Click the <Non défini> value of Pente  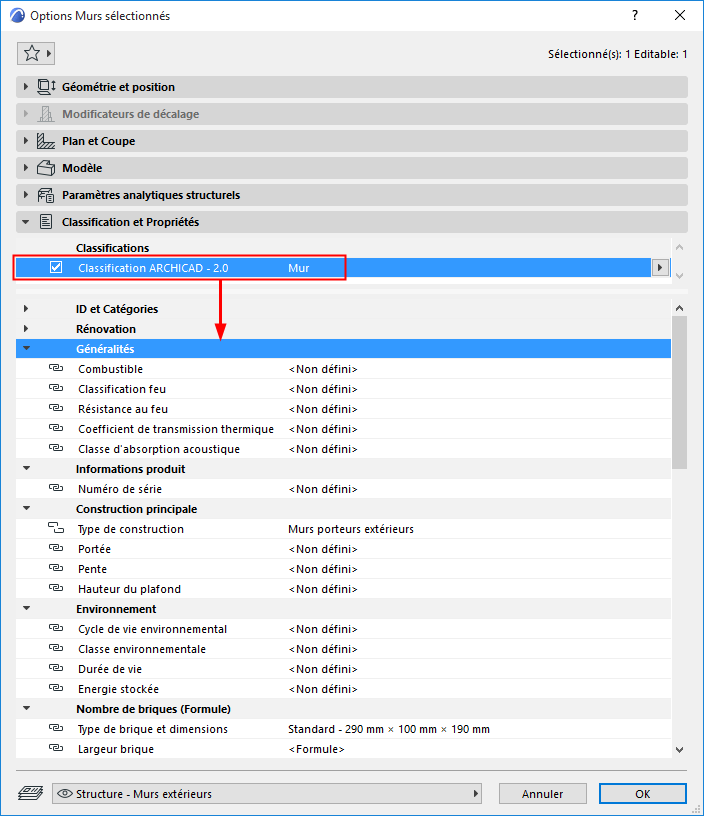point(323,569)
